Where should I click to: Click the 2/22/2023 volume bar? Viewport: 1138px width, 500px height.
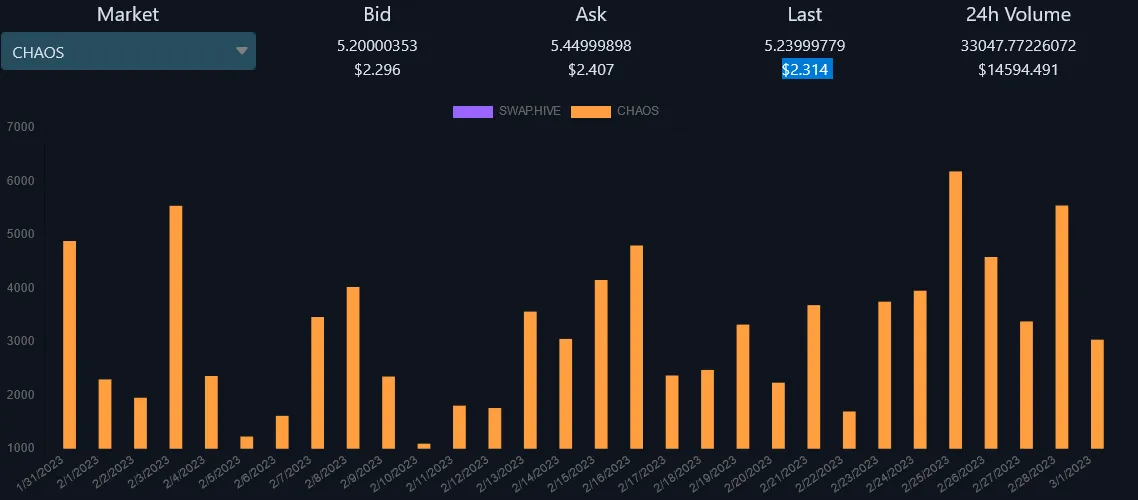[849, 430]
